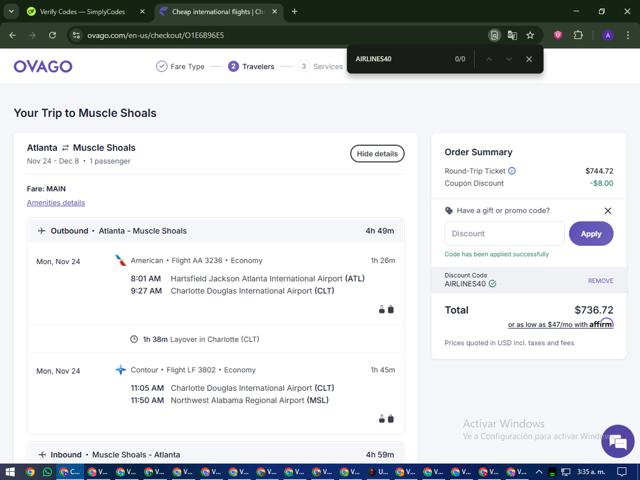Viewport: 640px width, 480px height.
Task: Reload the checkout page
Action: tap(52, 36)
